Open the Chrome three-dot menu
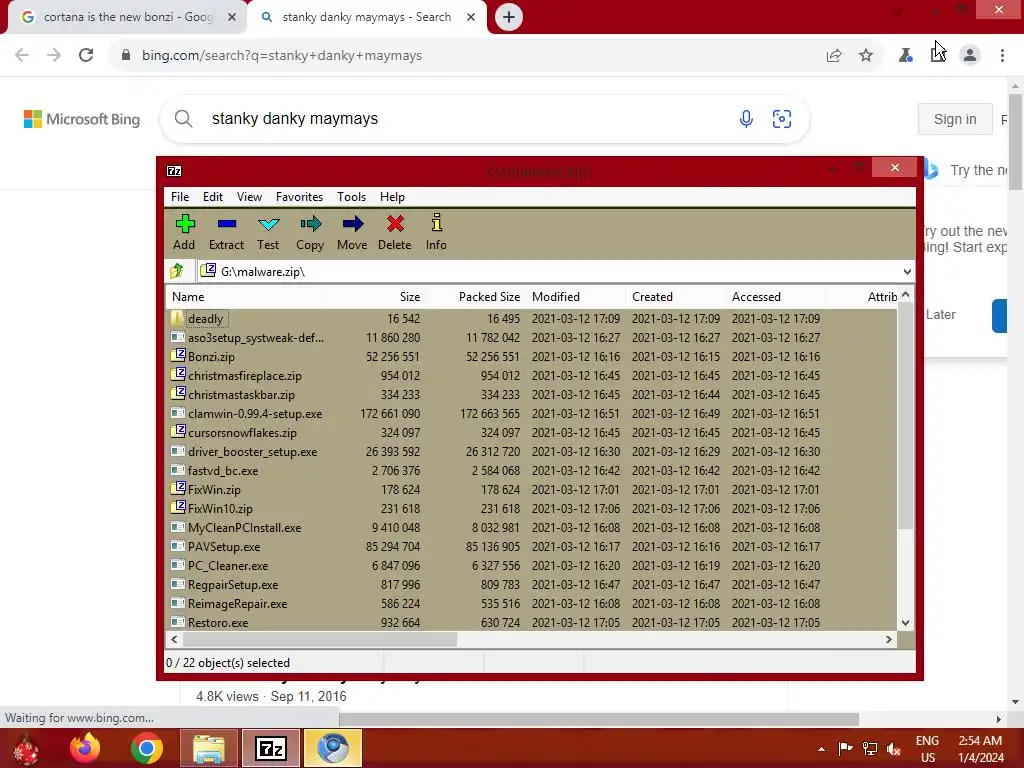 coord(1002,56)
